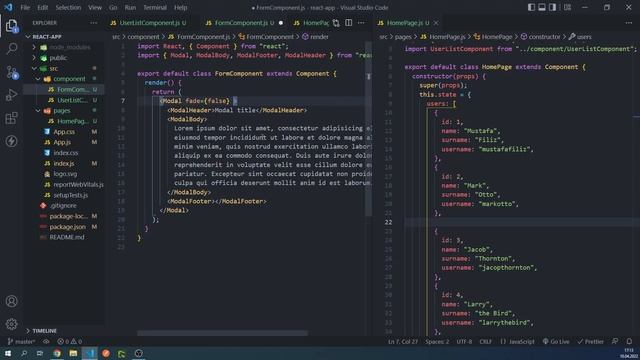640x360 pixels.
Task: Click the feedback icon in status bar
Action: click(x=615, y=342)
